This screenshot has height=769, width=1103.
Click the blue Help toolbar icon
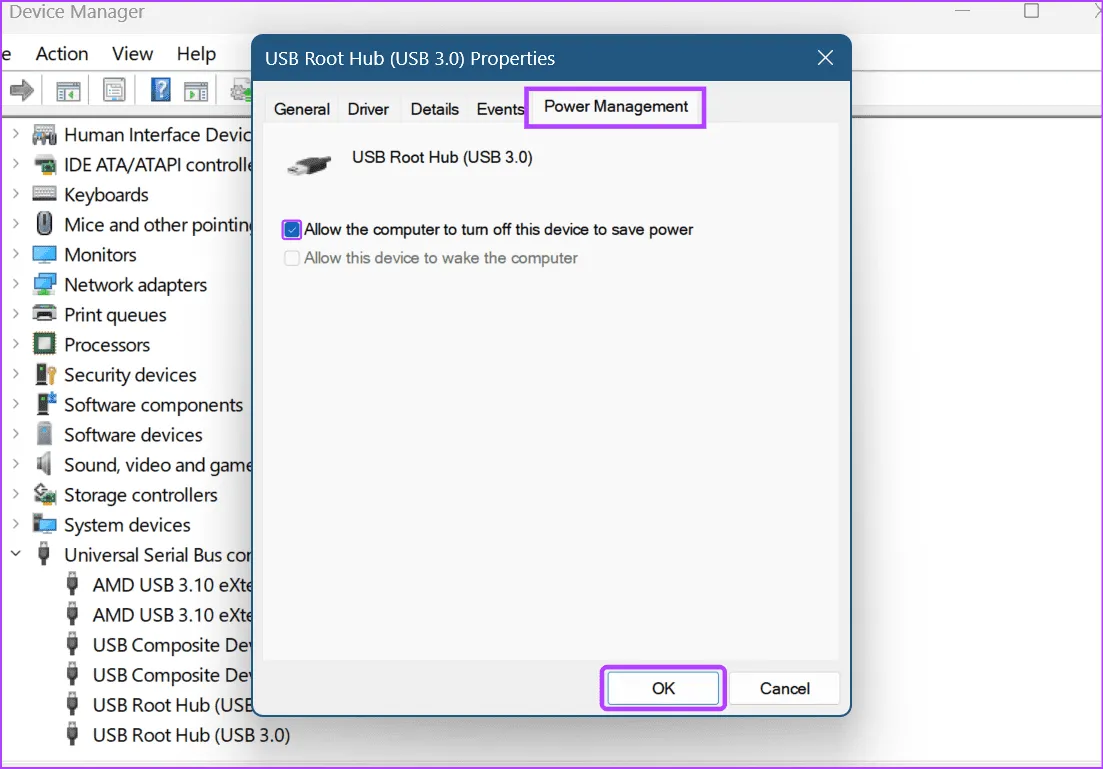pos(160,91)
